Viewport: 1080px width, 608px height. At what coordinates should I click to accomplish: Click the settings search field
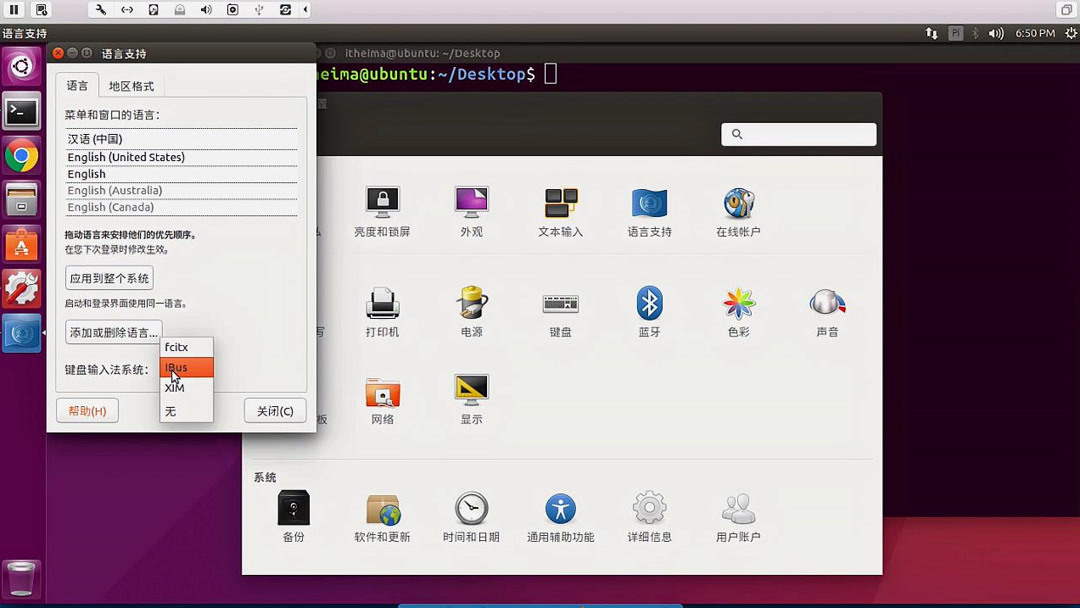798,133
